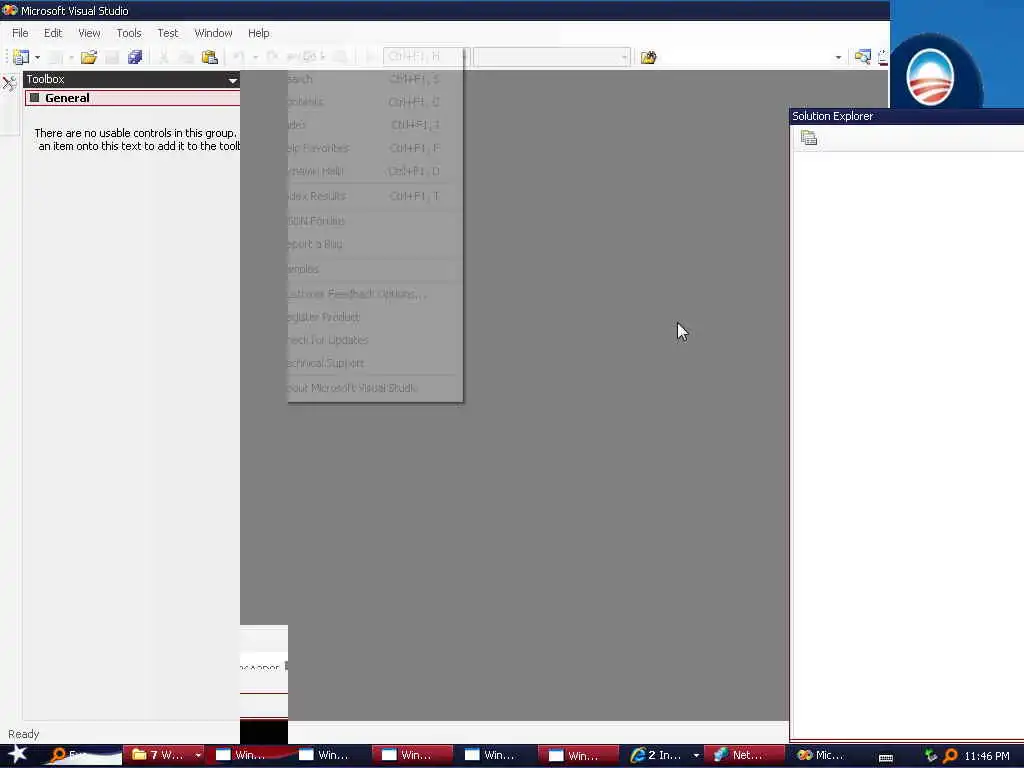Image resolution: width=1024 pixels, height=768 pixels.
Task: Expand the '2 In...' taskbar group arrow
Action: [696, 756]
